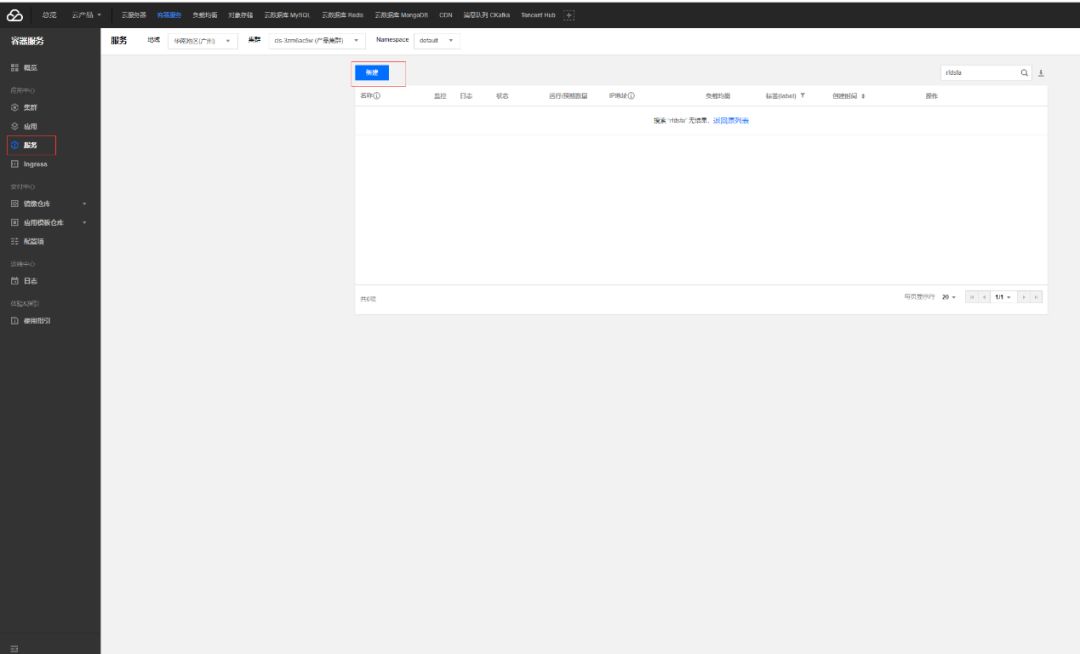This screenshot has width=1080, height=654.
Task: Click the 镜像仓库 sidebar icon
Action: [x=15, y=204]
